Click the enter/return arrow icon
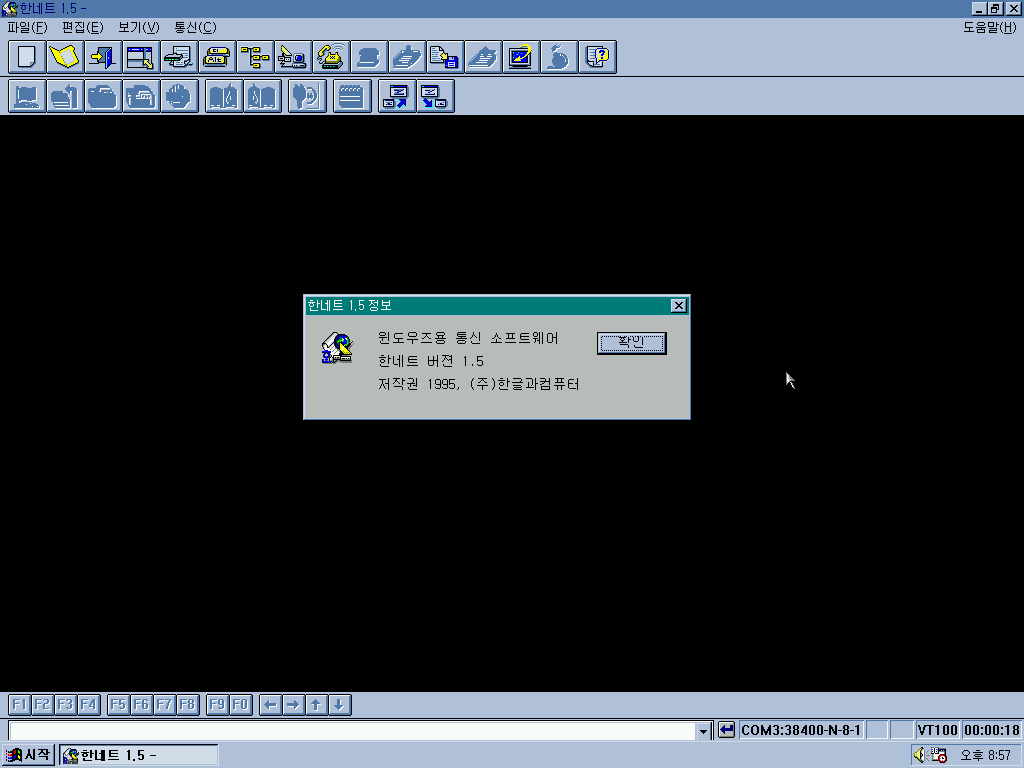 [x=726, y=729]
